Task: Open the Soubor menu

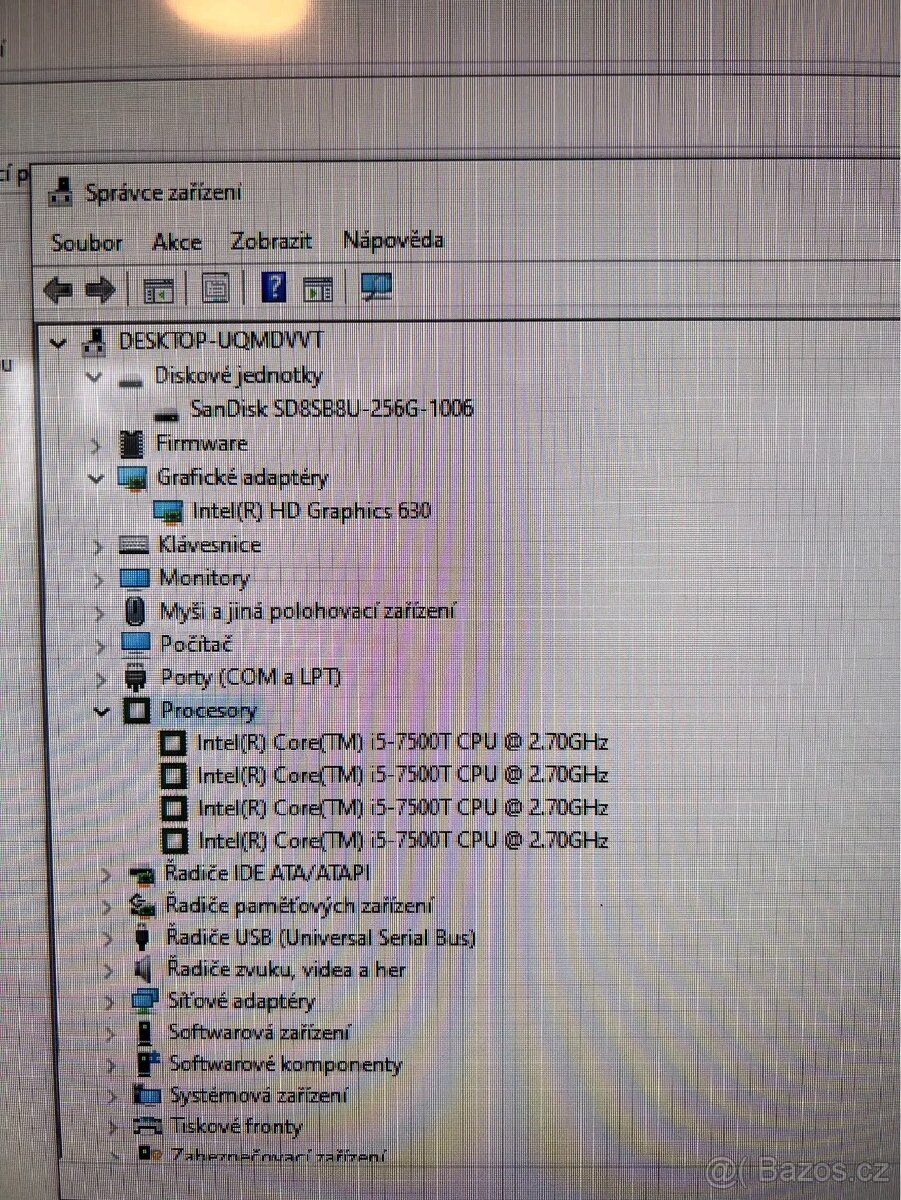Action: click(x=87, y=243)
